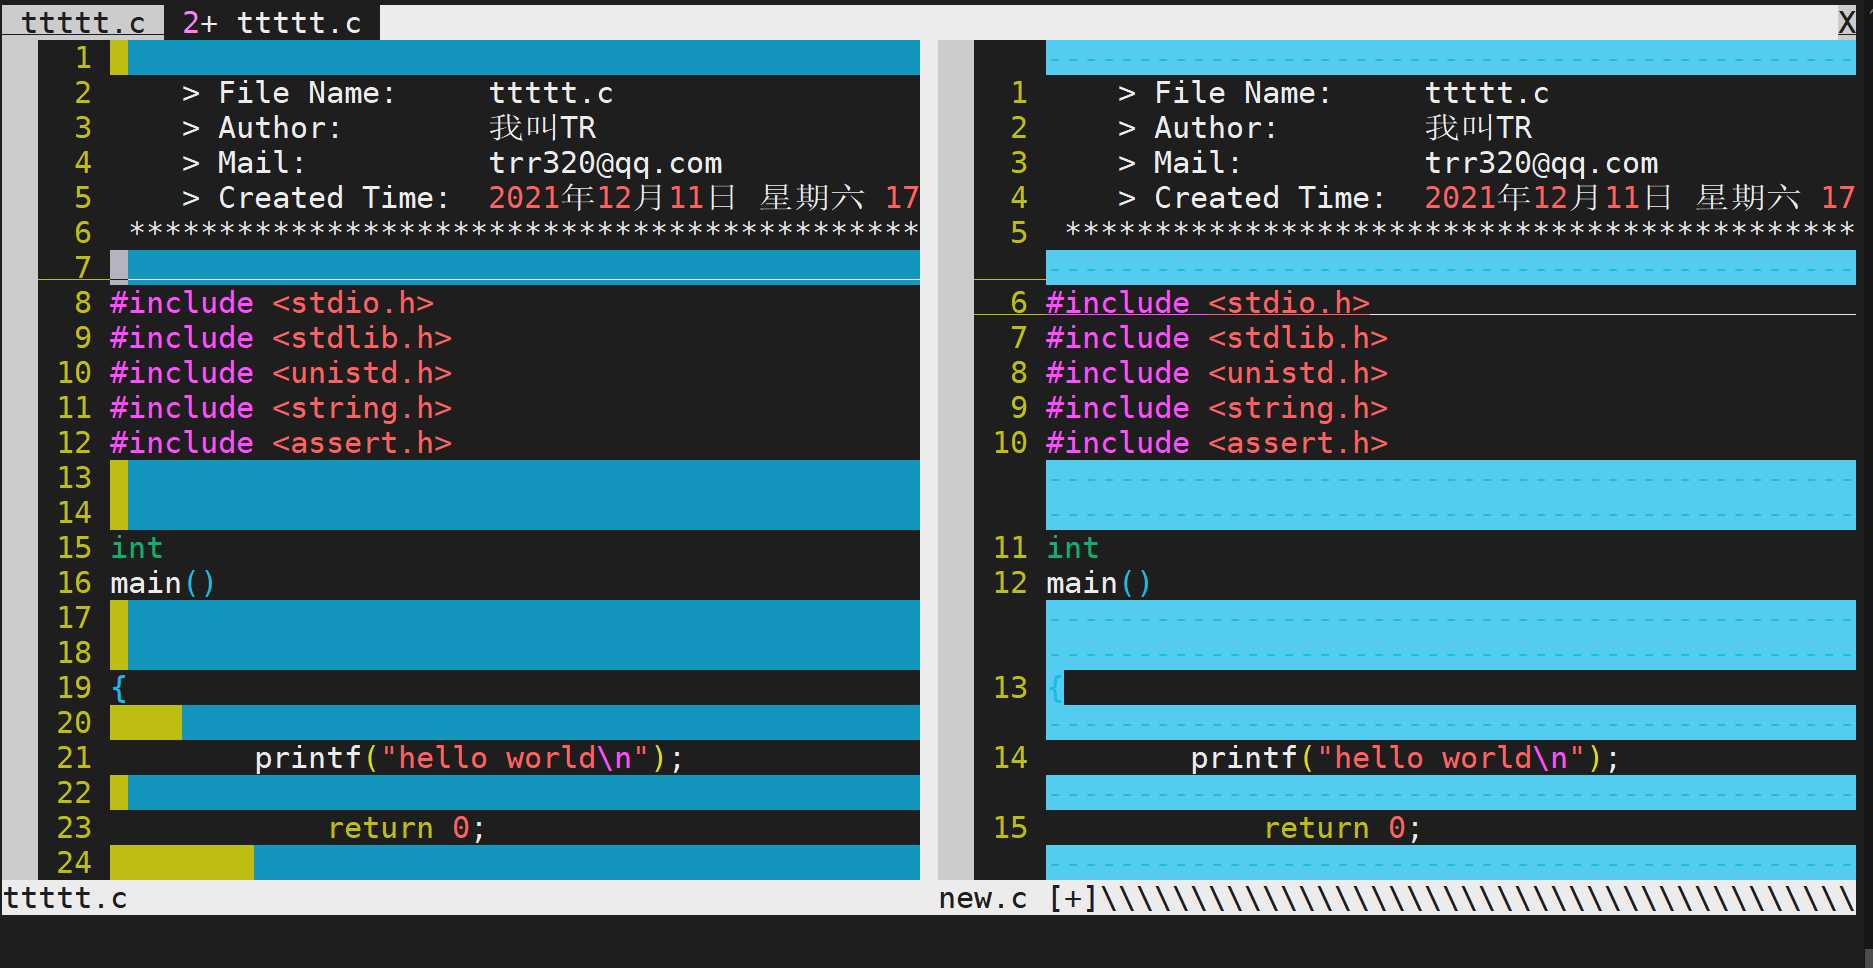Click highlighted changed line 20 left pane
This screenshot has width=1873, height=968.
tap(515, 723)
